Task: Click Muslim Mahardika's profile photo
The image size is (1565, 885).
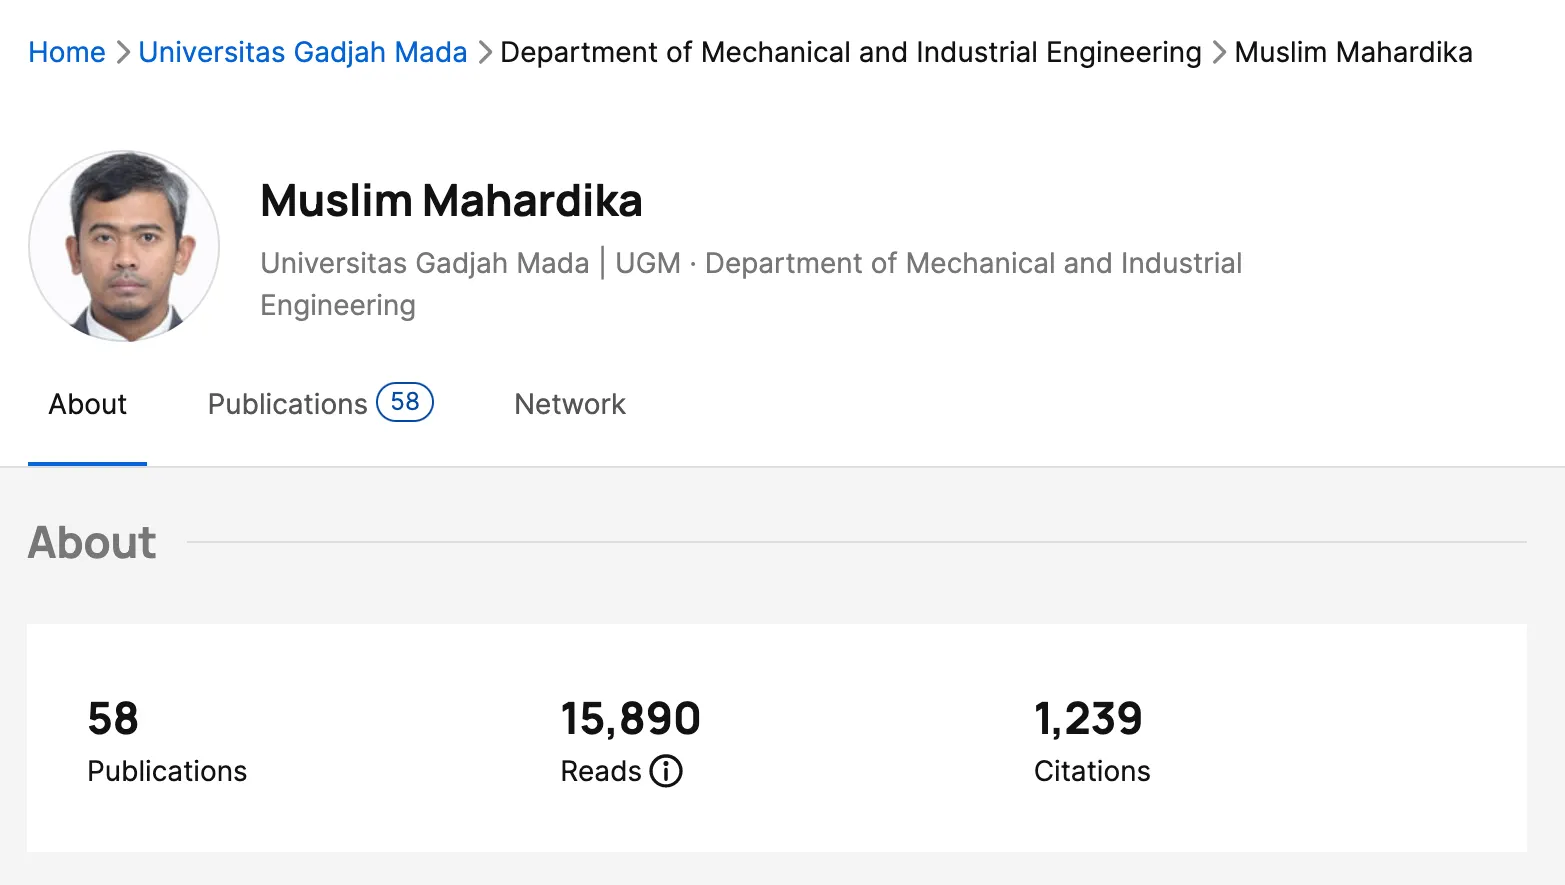Action: (124, 246)
